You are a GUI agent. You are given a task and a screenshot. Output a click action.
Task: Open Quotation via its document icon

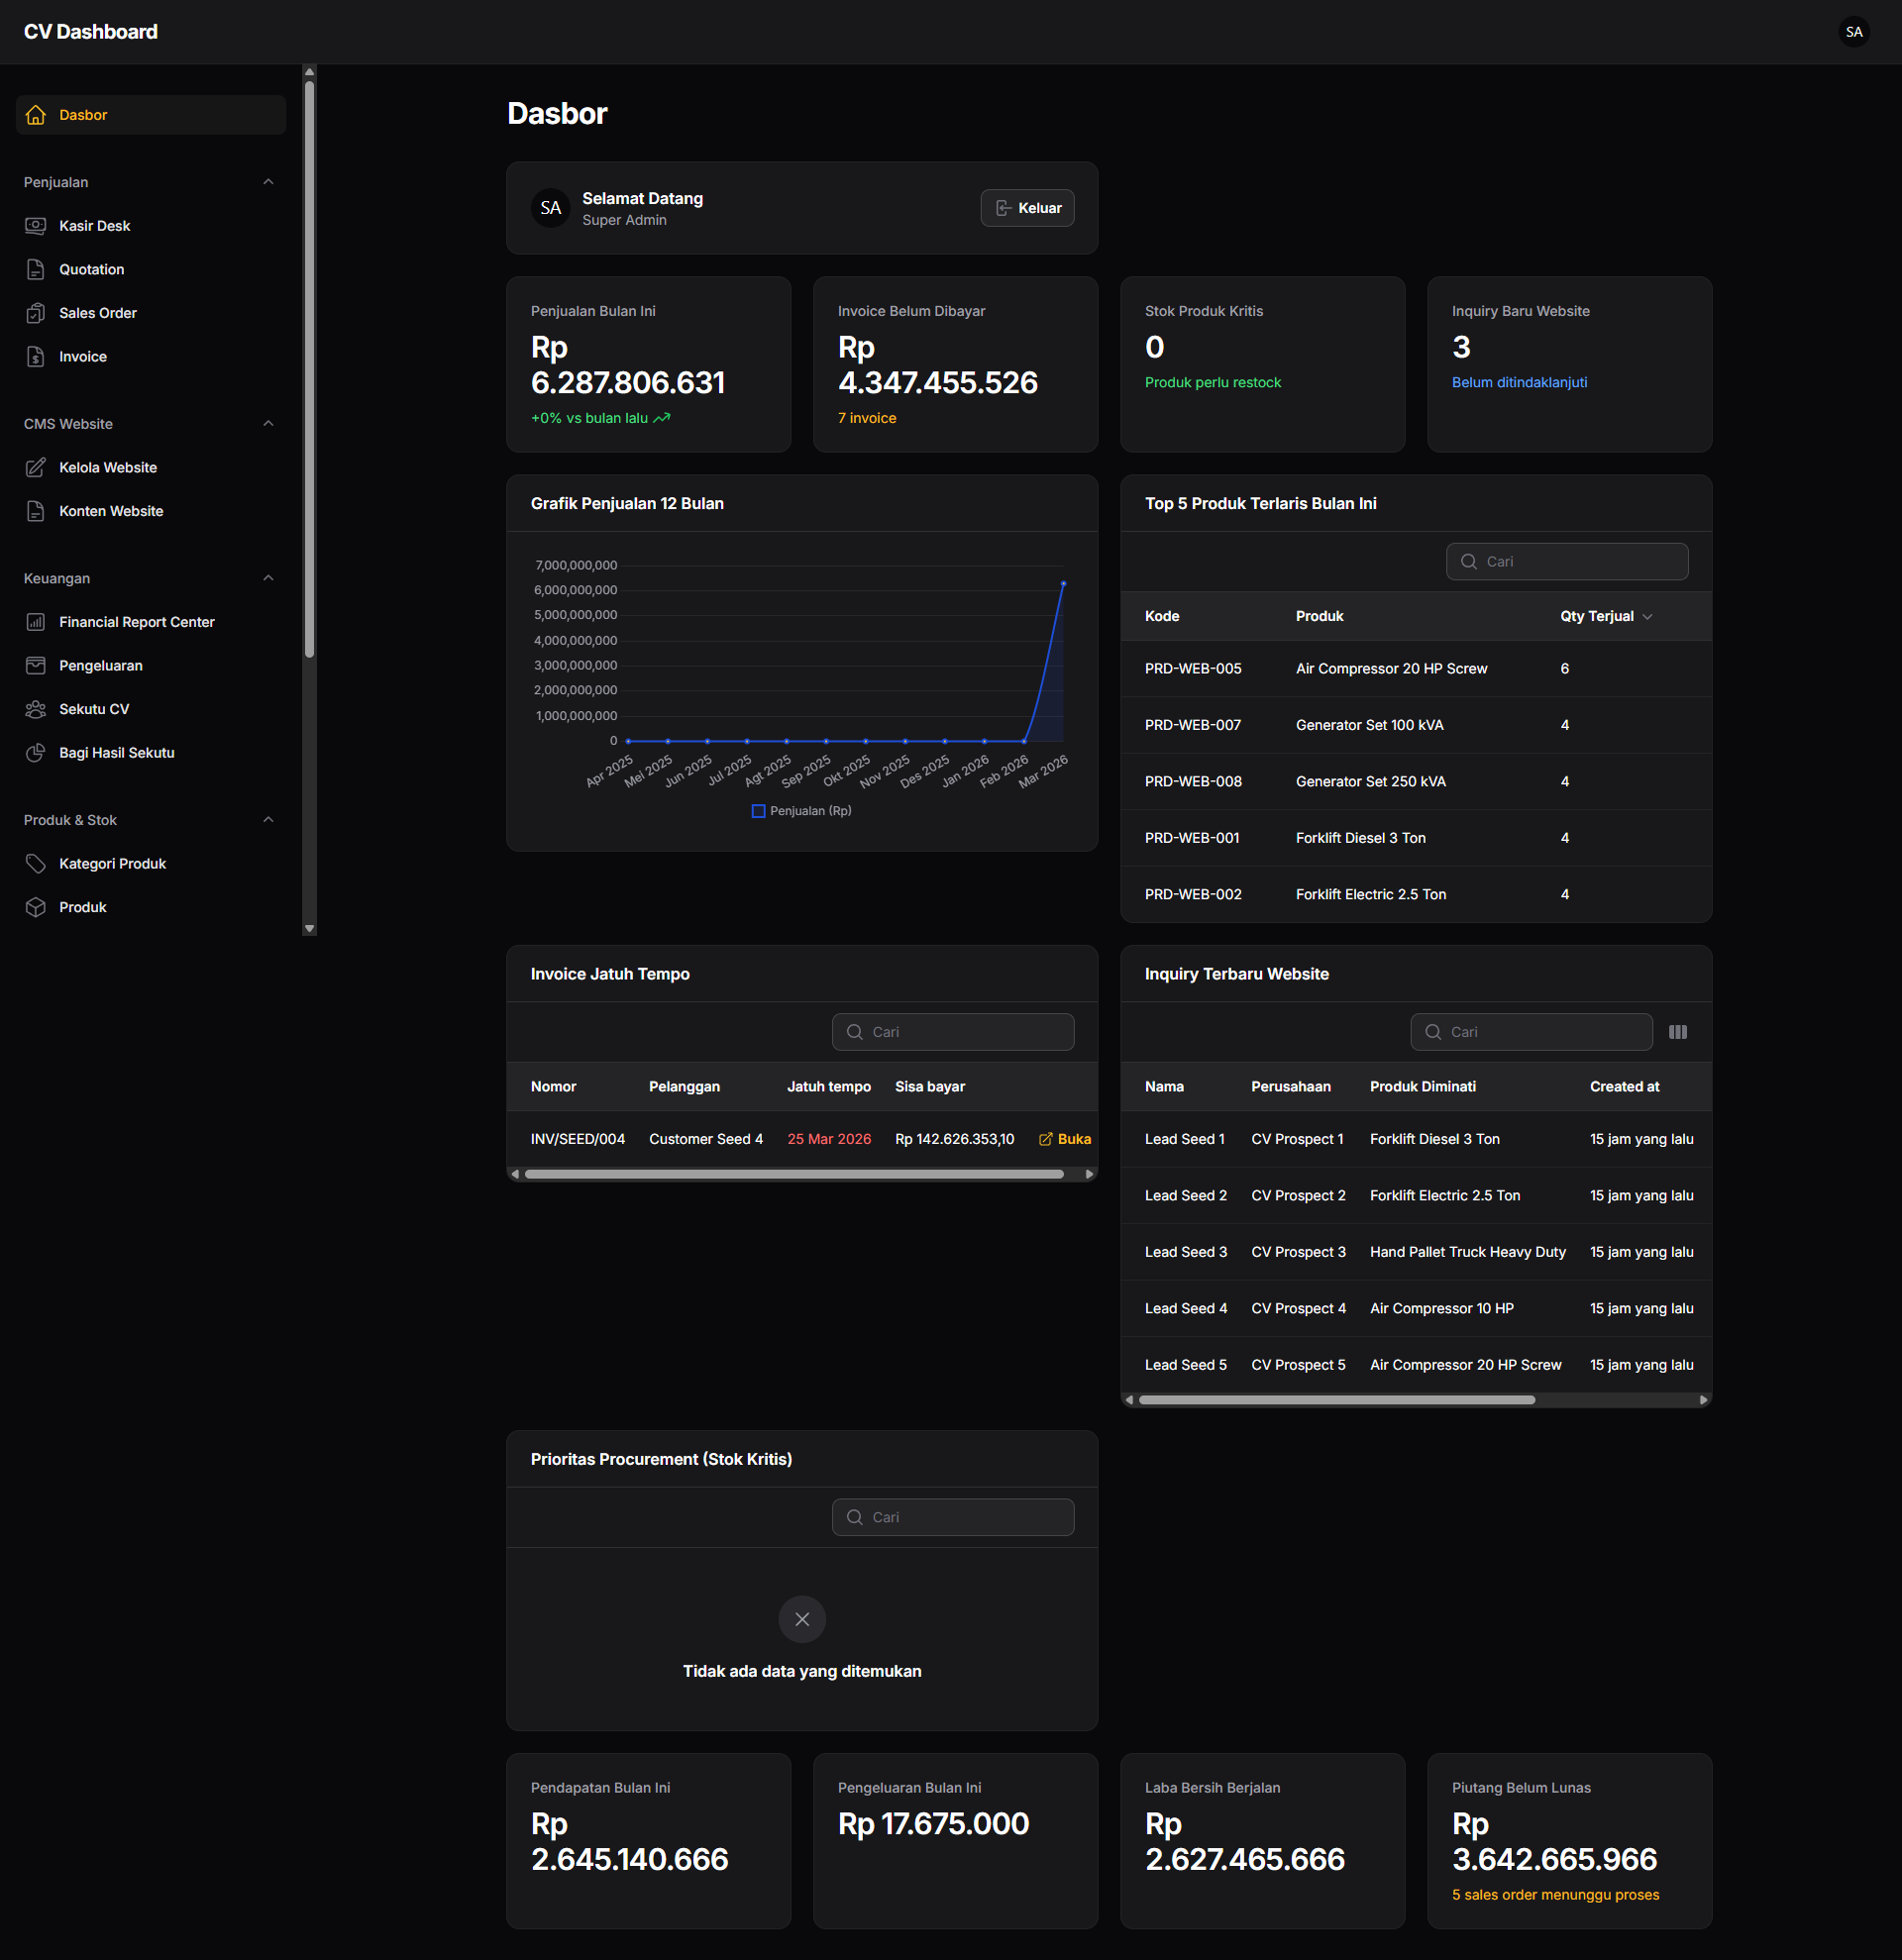coord(36,269)
